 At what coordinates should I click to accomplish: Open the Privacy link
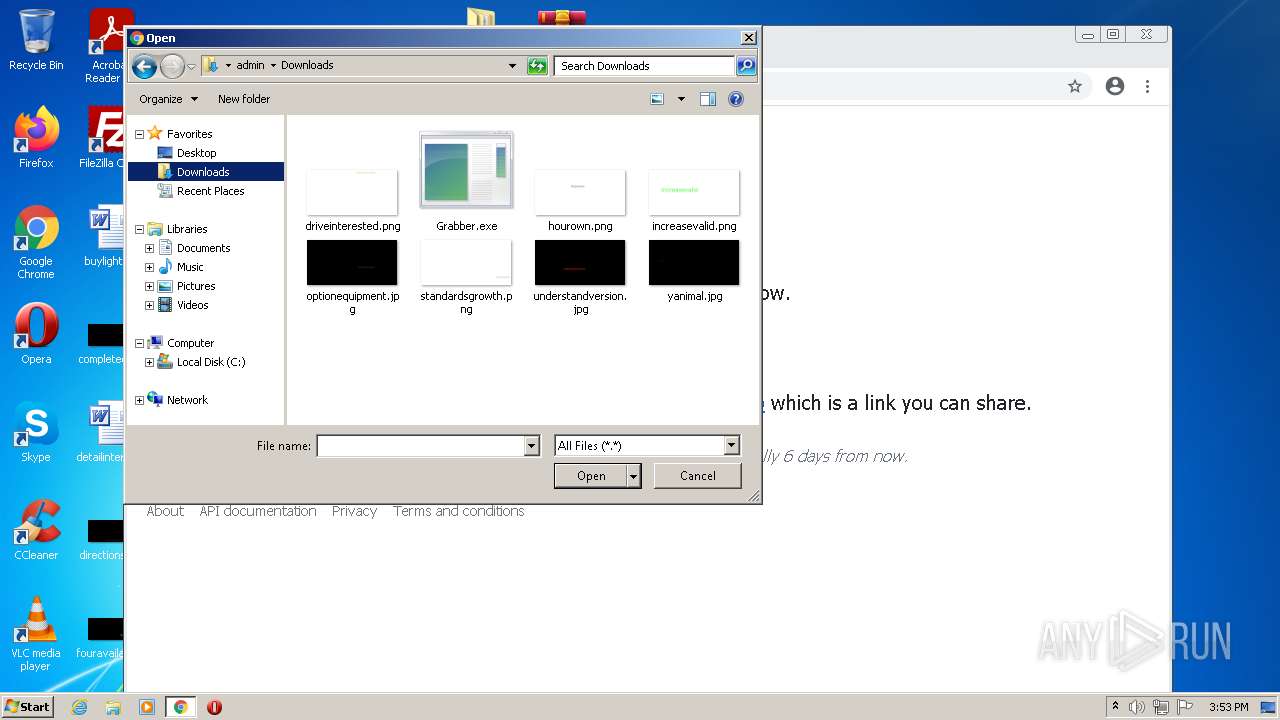(x=354, y=511)
